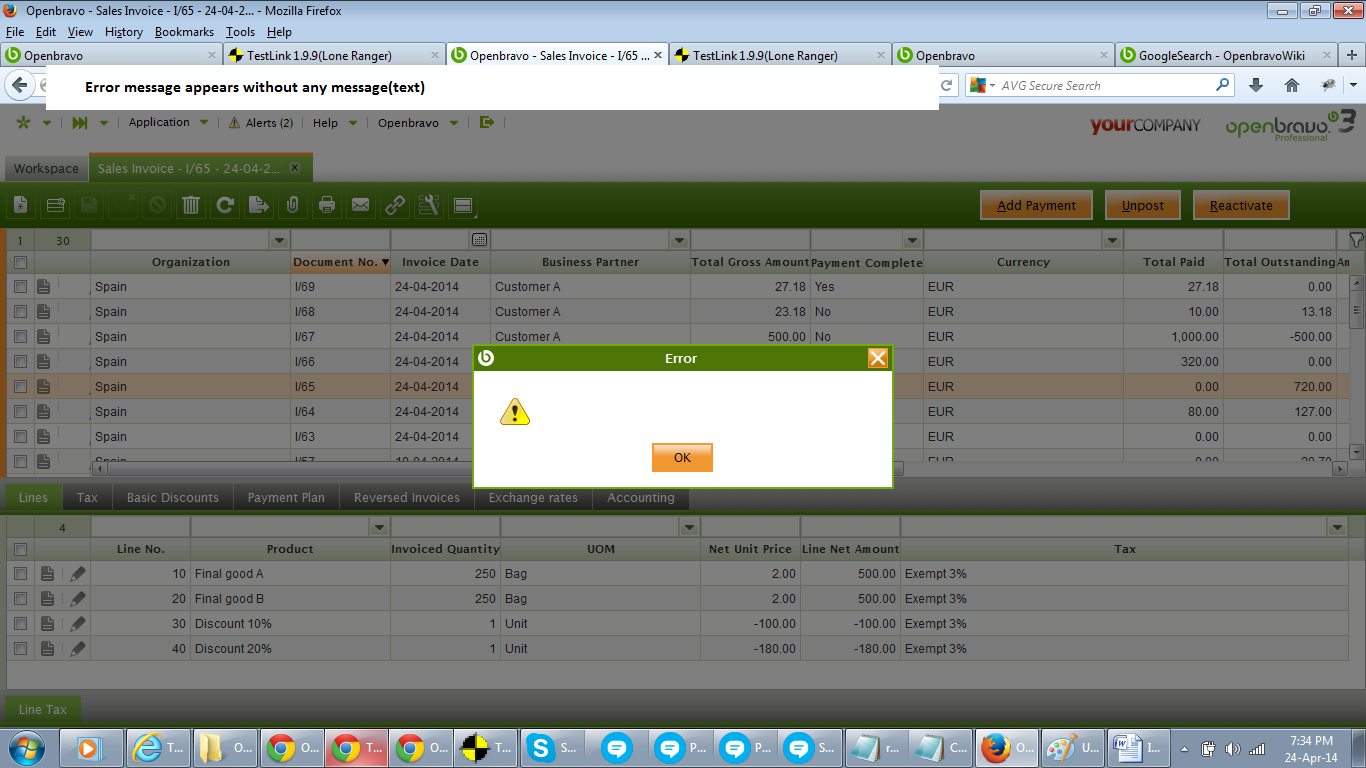The height and width of the screenshot is (768, 1366).
Task: Log out using the exit icon
Action: [487, 122]
